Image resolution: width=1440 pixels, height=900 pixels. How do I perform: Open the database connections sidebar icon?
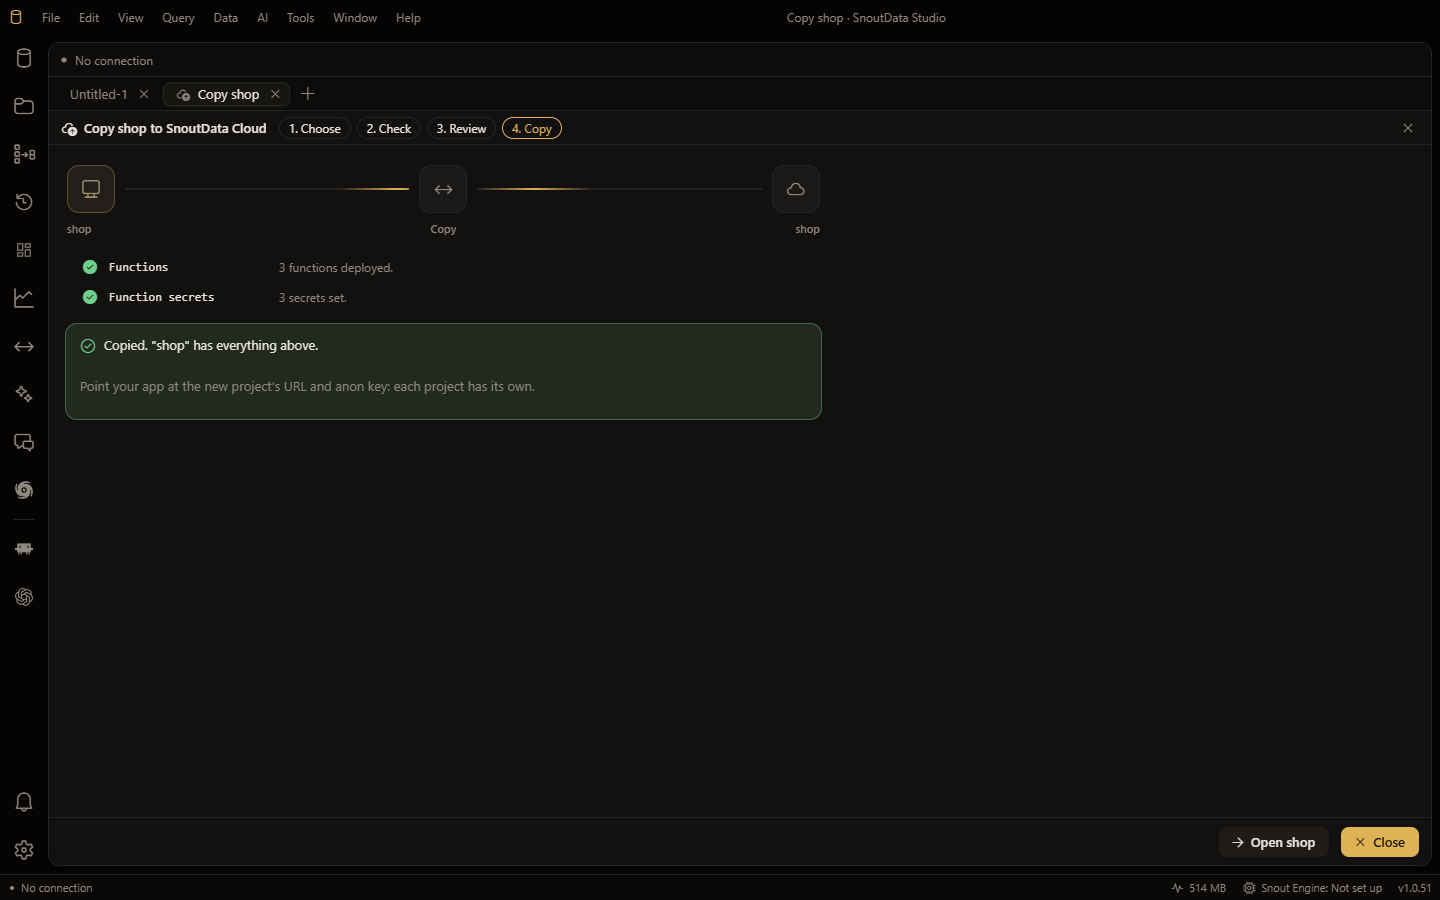pos(24,58)
